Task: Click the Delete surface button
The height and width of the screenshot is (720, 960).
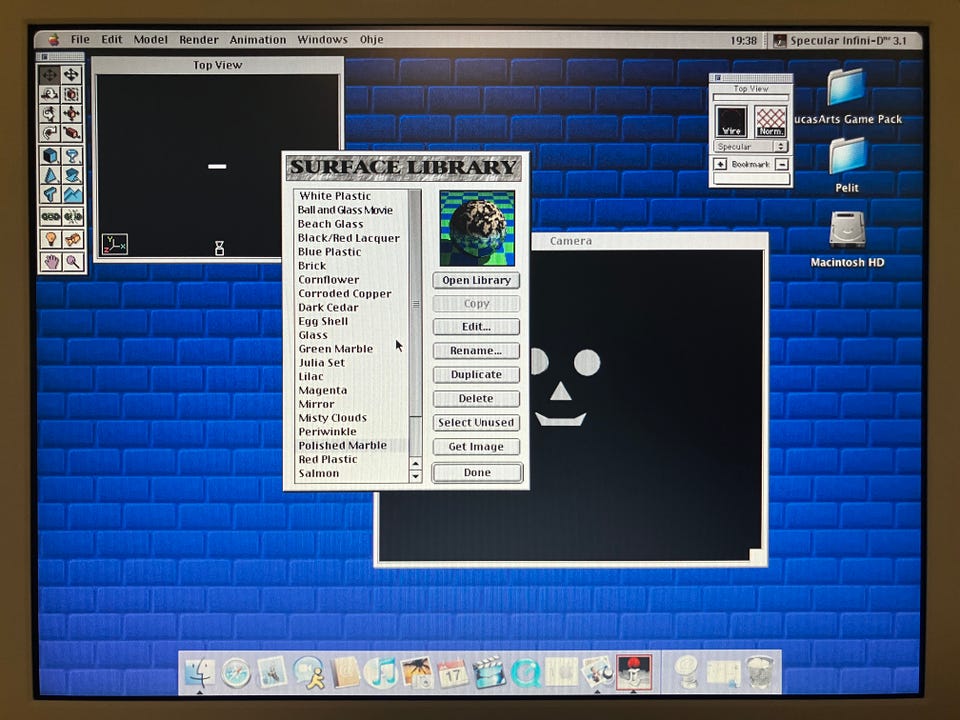Action: pyautogui.click(x=476, y=399)
